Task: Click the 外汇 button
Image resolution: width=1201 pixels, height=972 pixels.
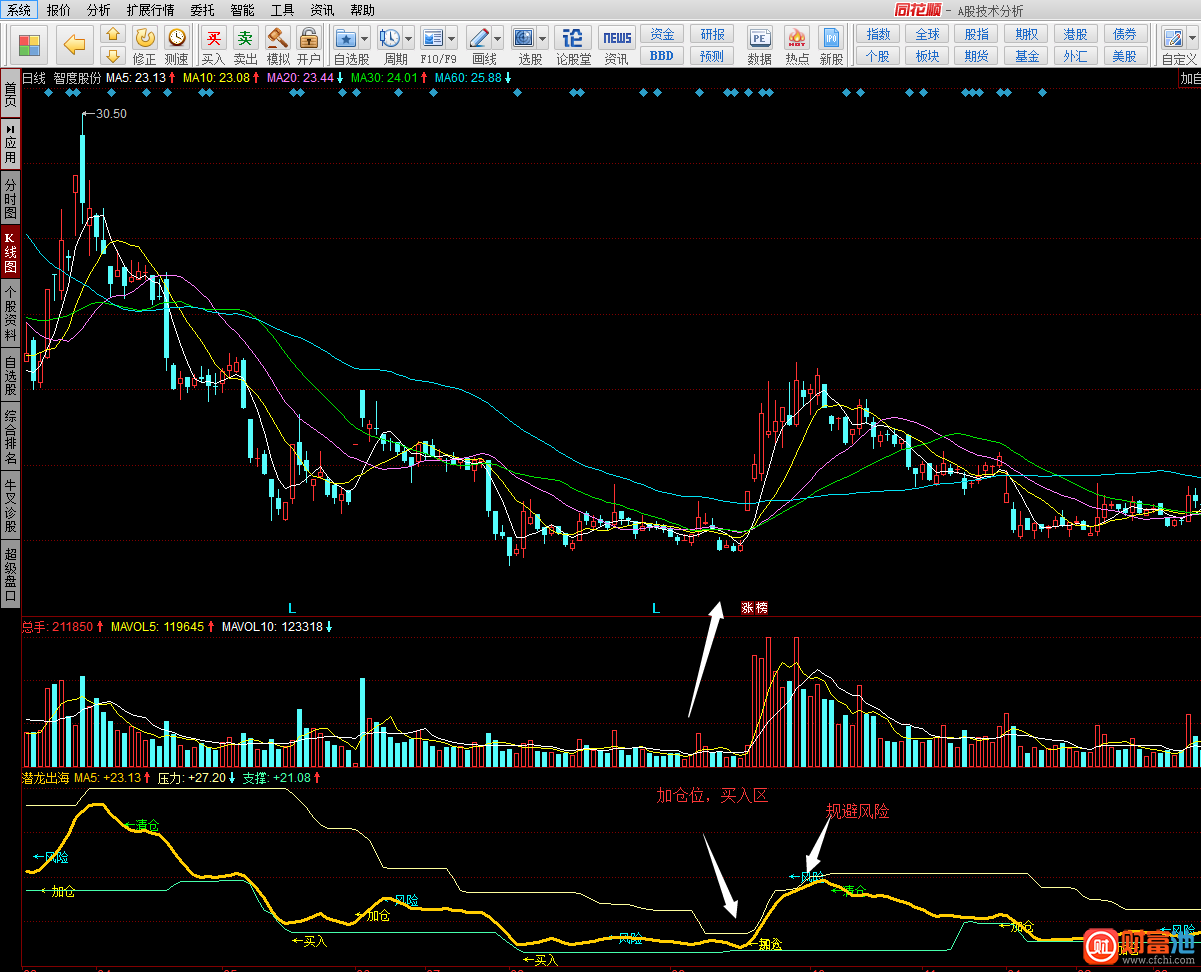Action: tap(1076, 56)
